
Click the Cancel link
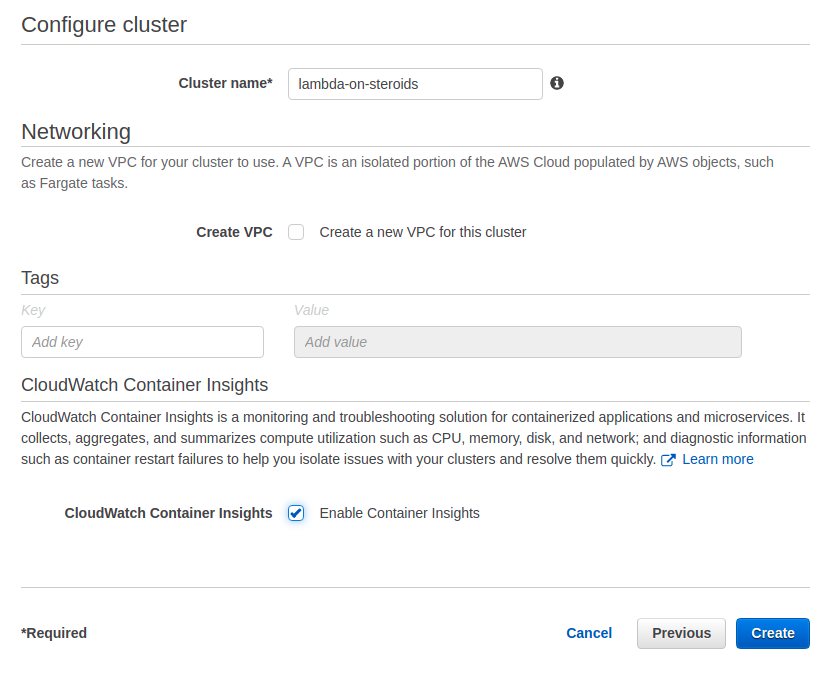coord(589,633)
